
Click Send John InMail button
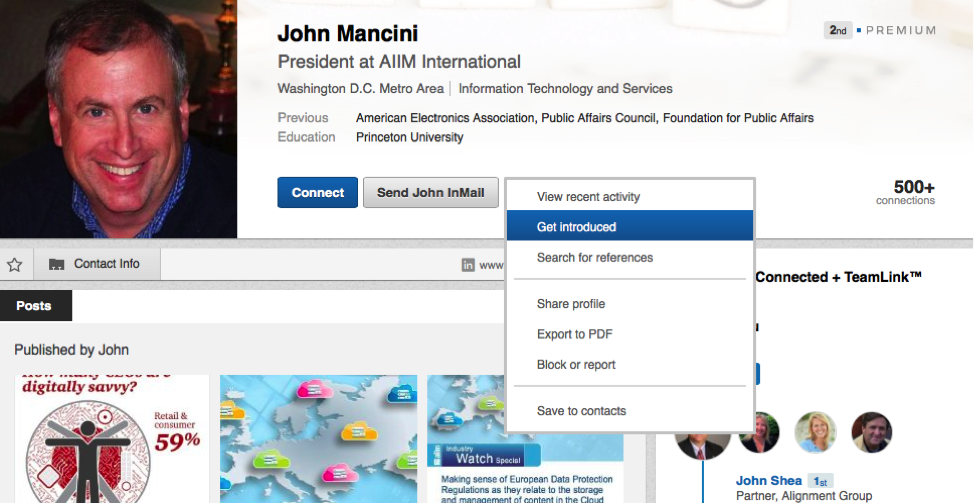tap(430, 193)
